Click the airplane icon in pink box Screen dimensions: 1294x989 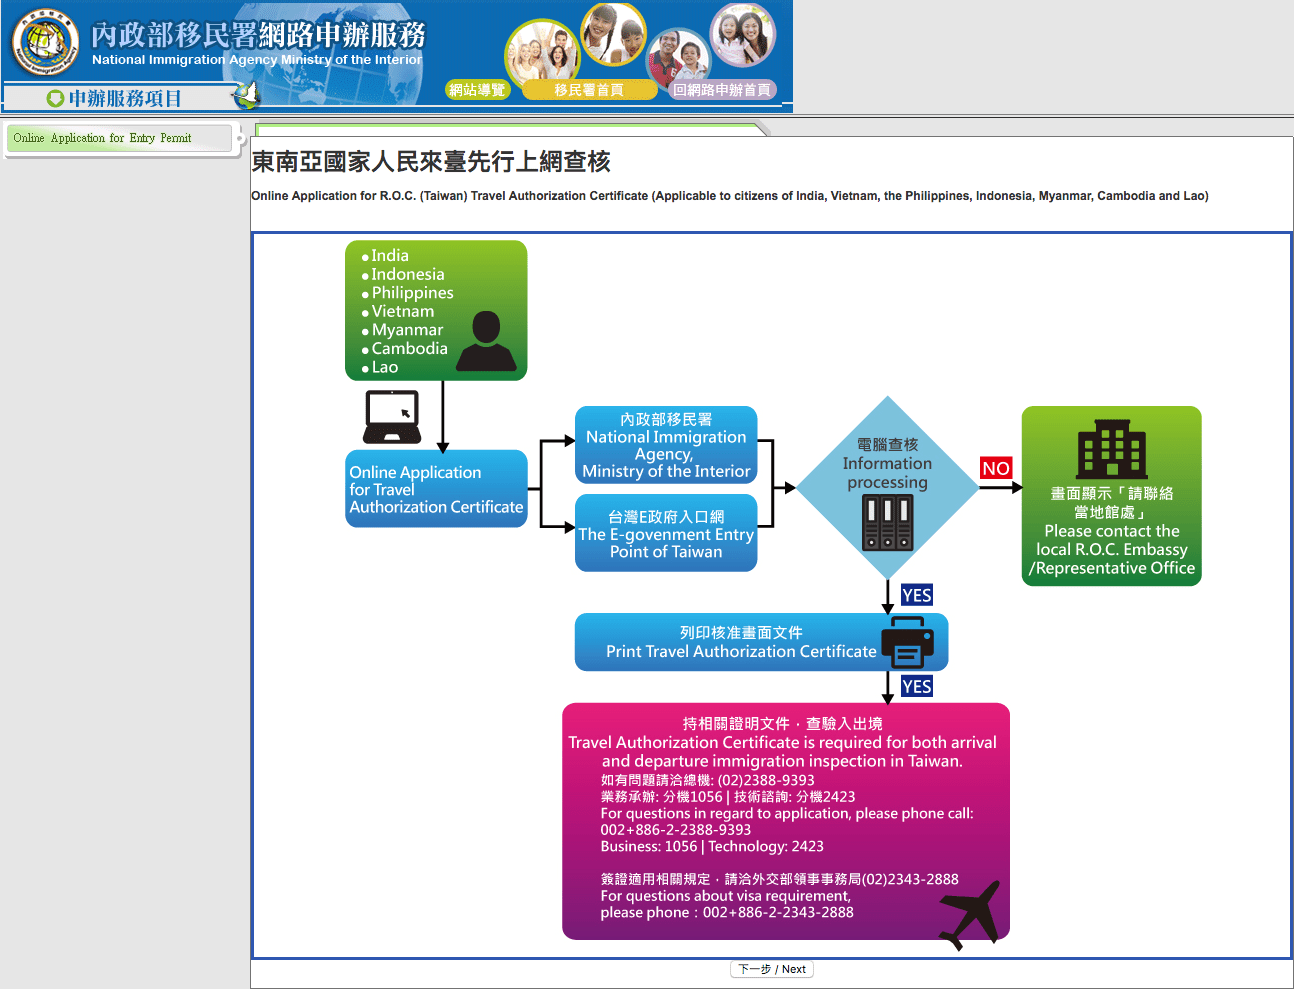coord(971,915)
